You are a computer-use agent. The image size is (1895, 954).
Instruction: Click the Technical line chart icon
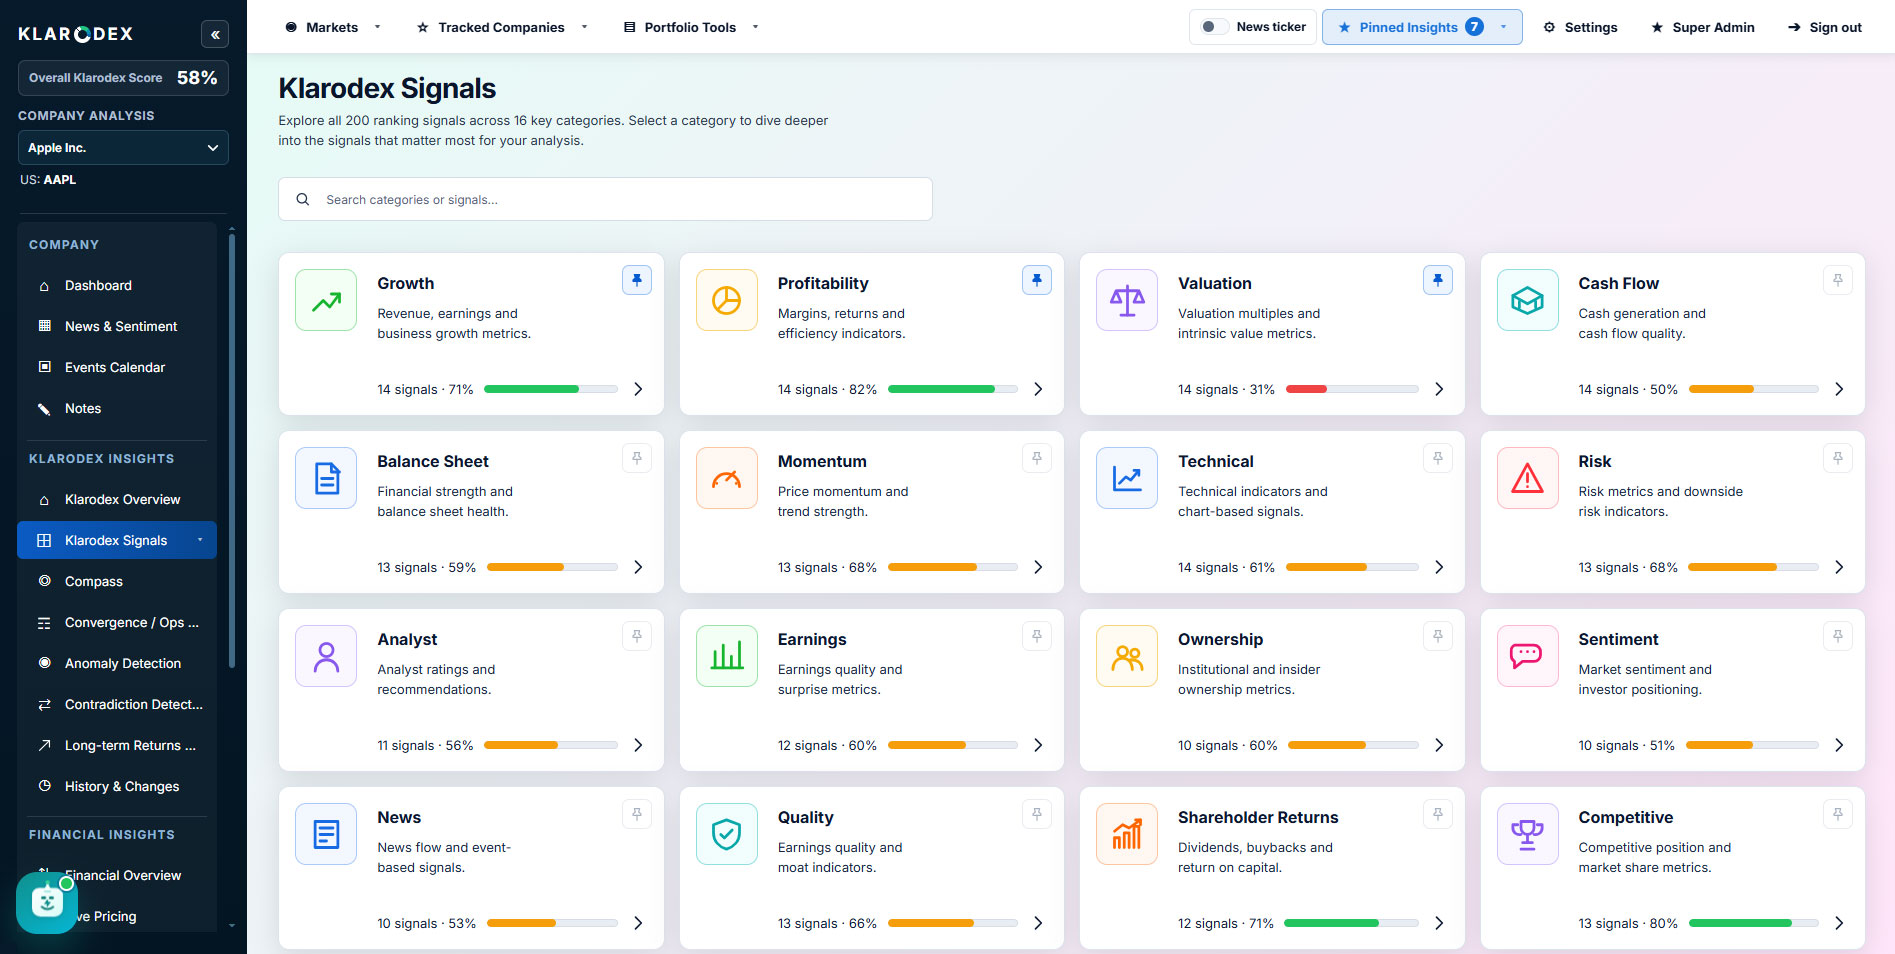(x=1127, y=478)
